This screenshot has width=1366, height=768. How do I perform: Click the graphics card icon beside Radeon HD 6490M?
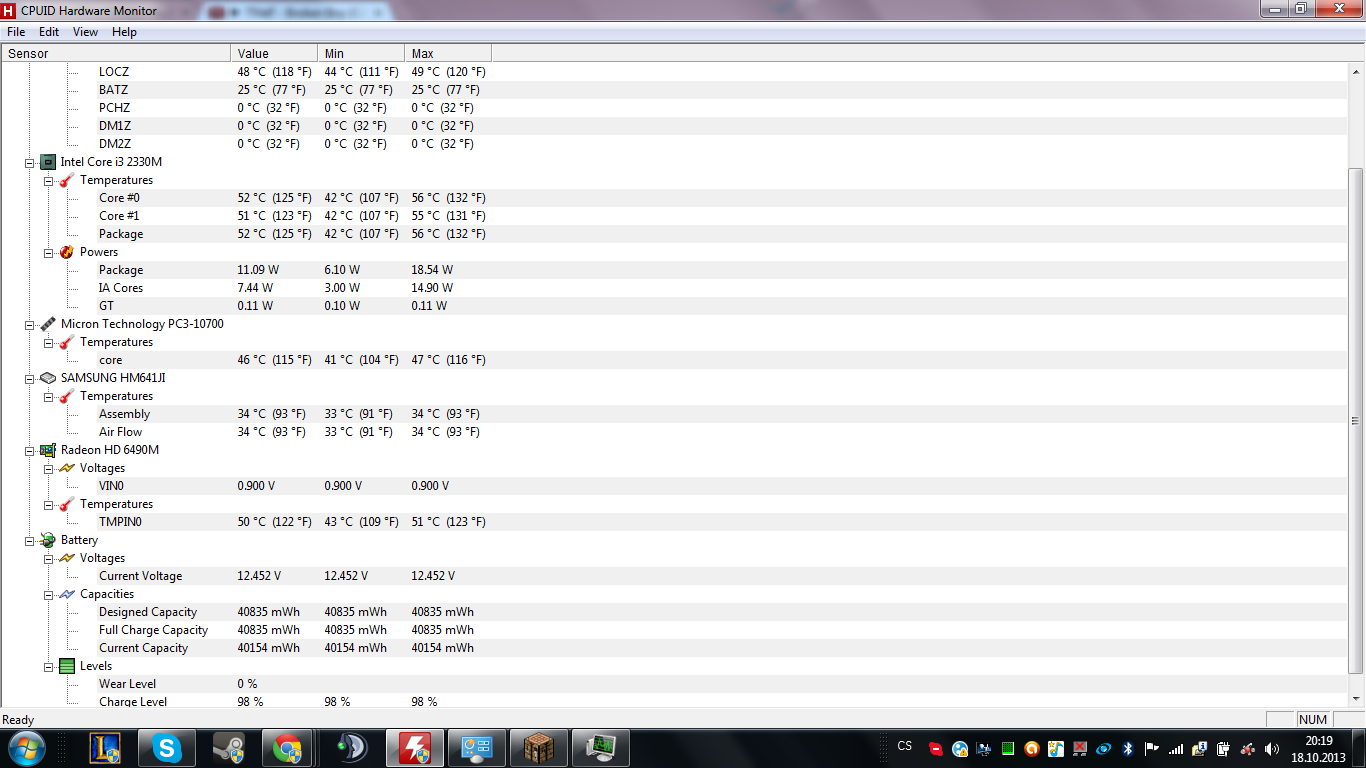click(47, 450)
